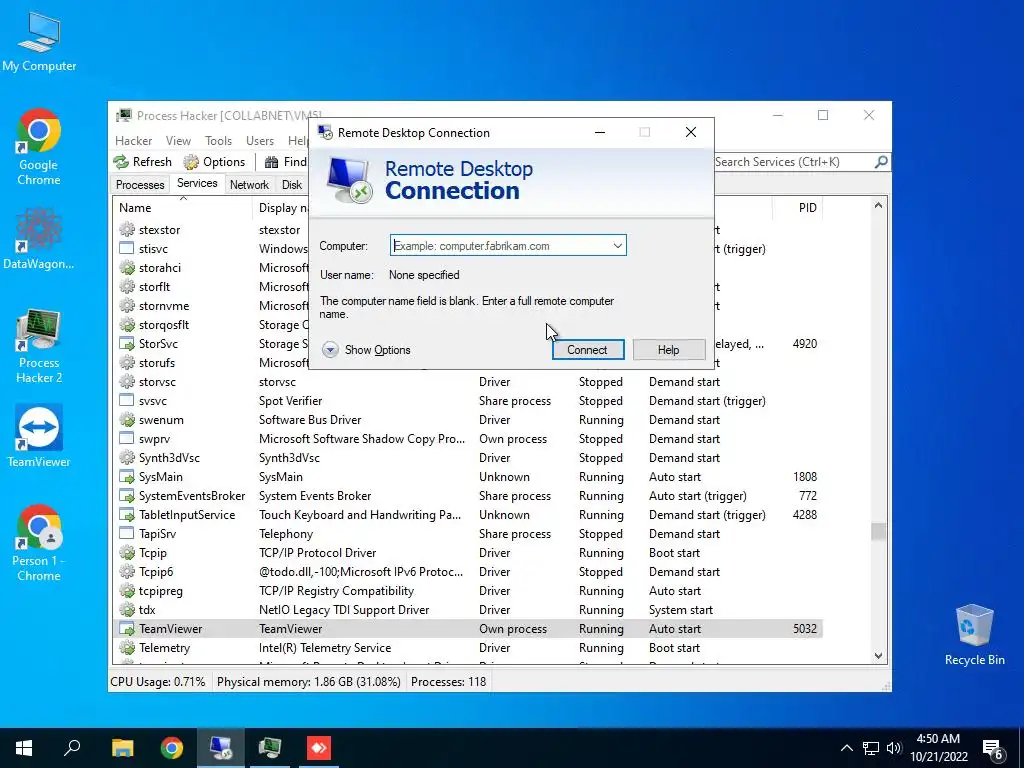Click gear icon of Tcpip6 service
Viewport: 1024px width, 768px height.
click(127, 571)
